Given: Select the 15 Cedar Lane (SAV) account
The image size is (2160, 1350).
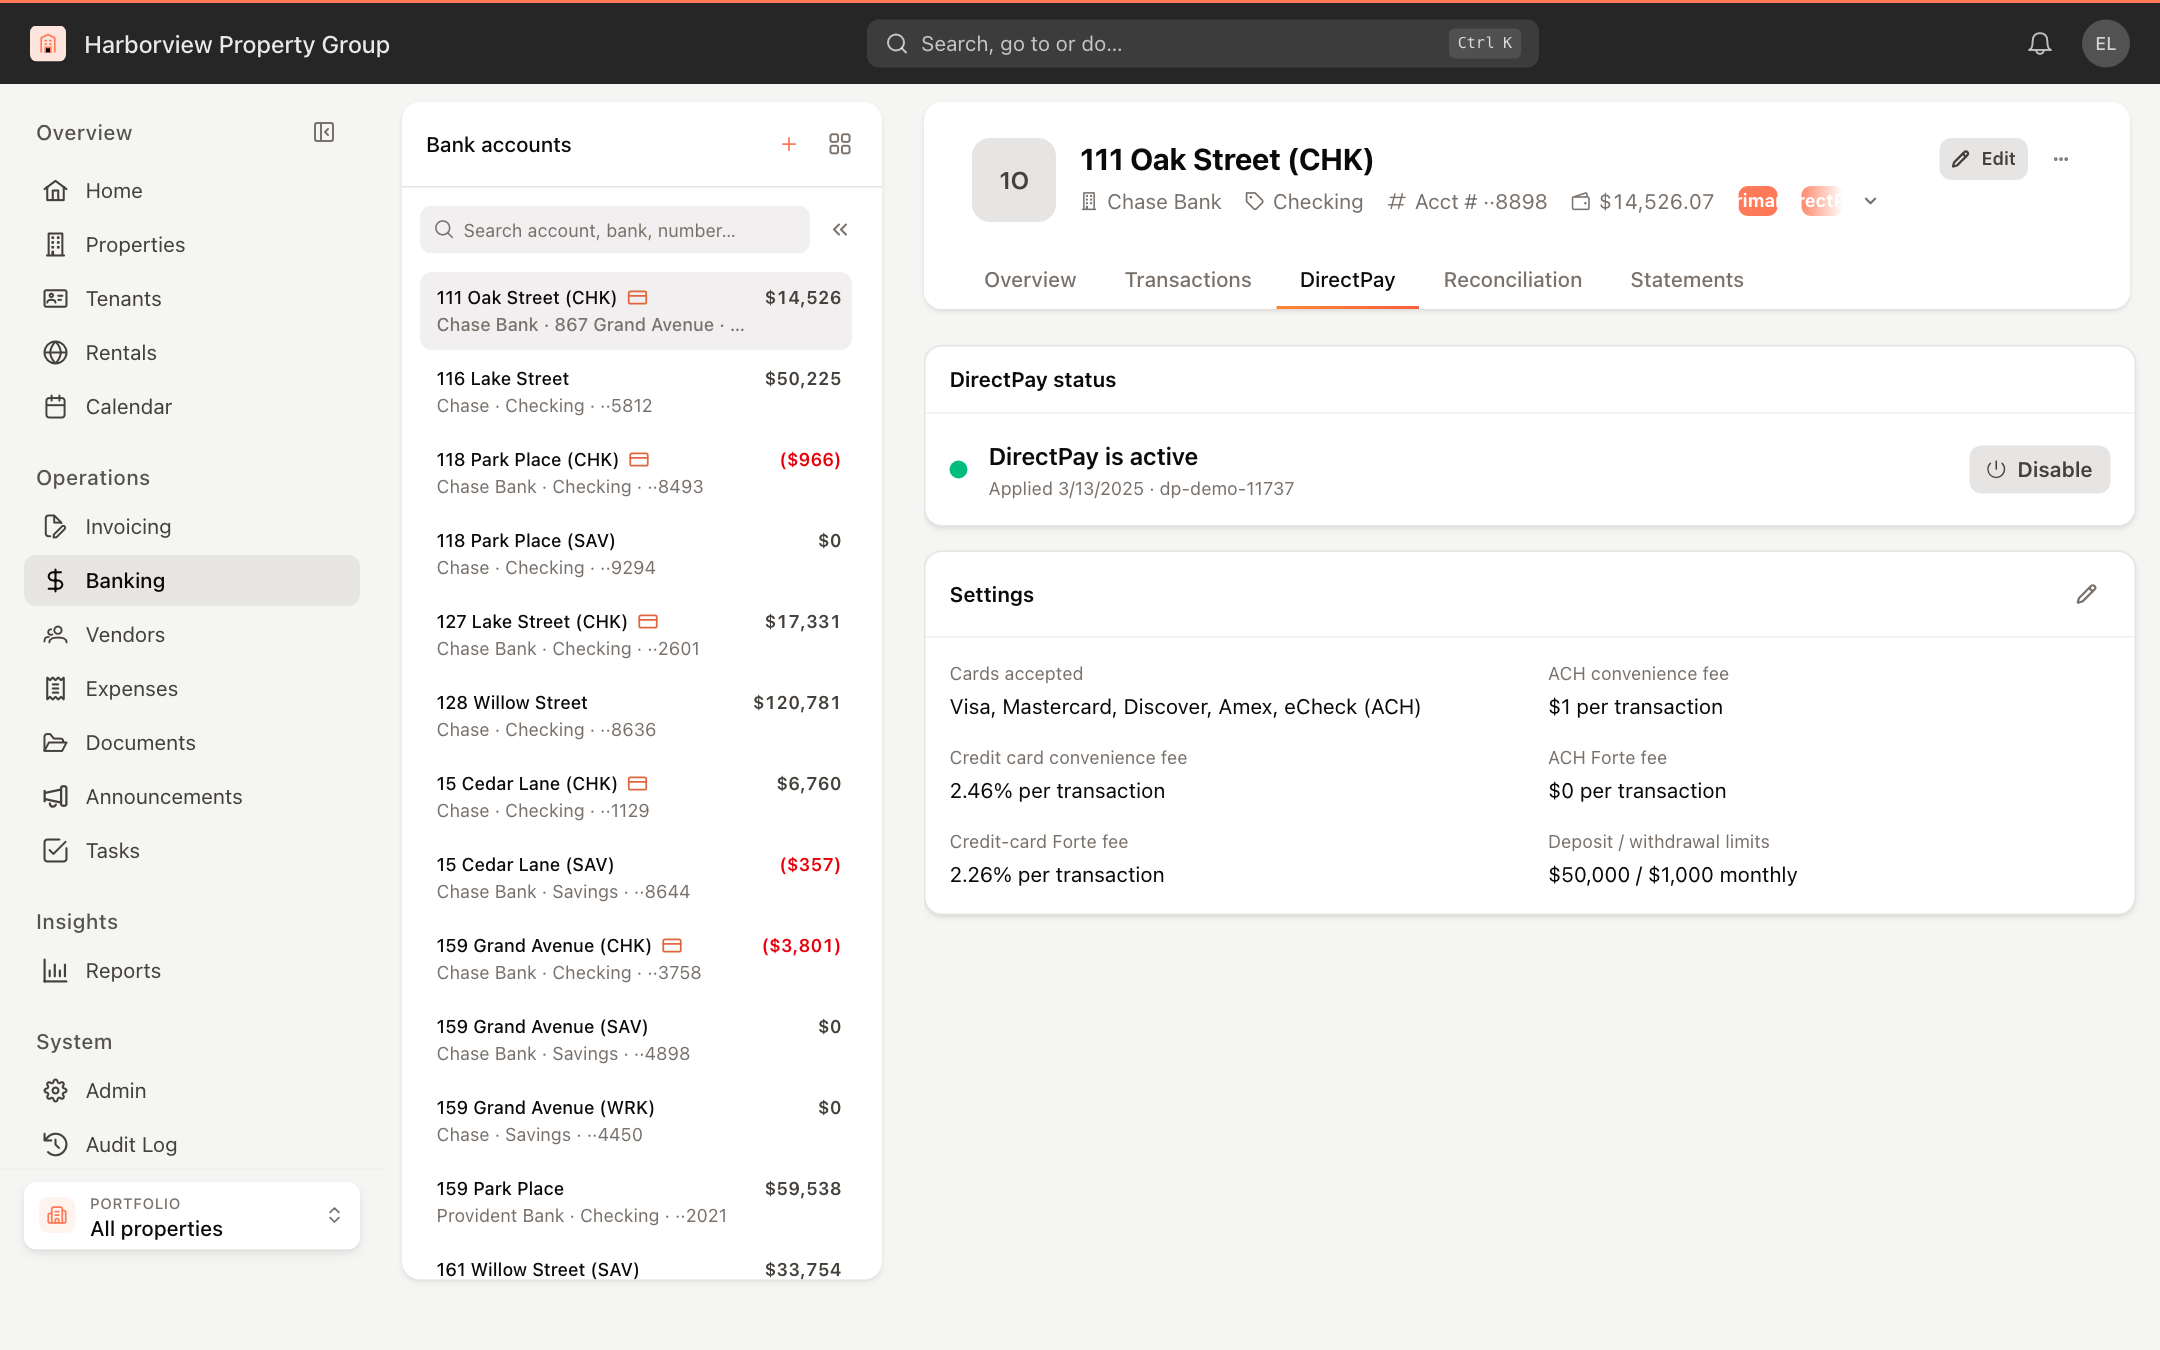Looking at the screenshot, I should click(x=636, y=878).
